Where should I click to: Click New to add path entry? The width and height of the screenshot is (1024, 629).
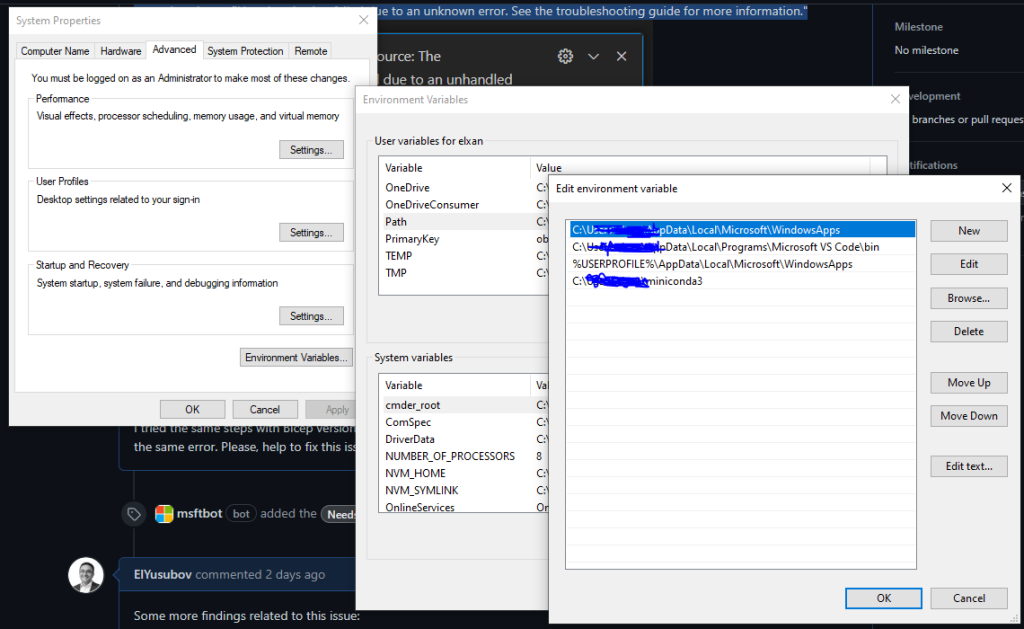969,231
